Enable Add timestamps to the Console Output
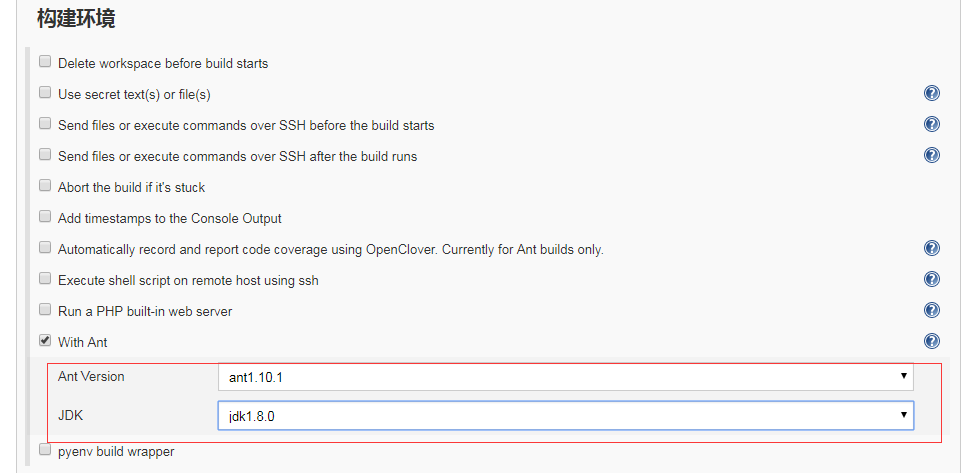979x473 pixels. [x=45, y=217]
